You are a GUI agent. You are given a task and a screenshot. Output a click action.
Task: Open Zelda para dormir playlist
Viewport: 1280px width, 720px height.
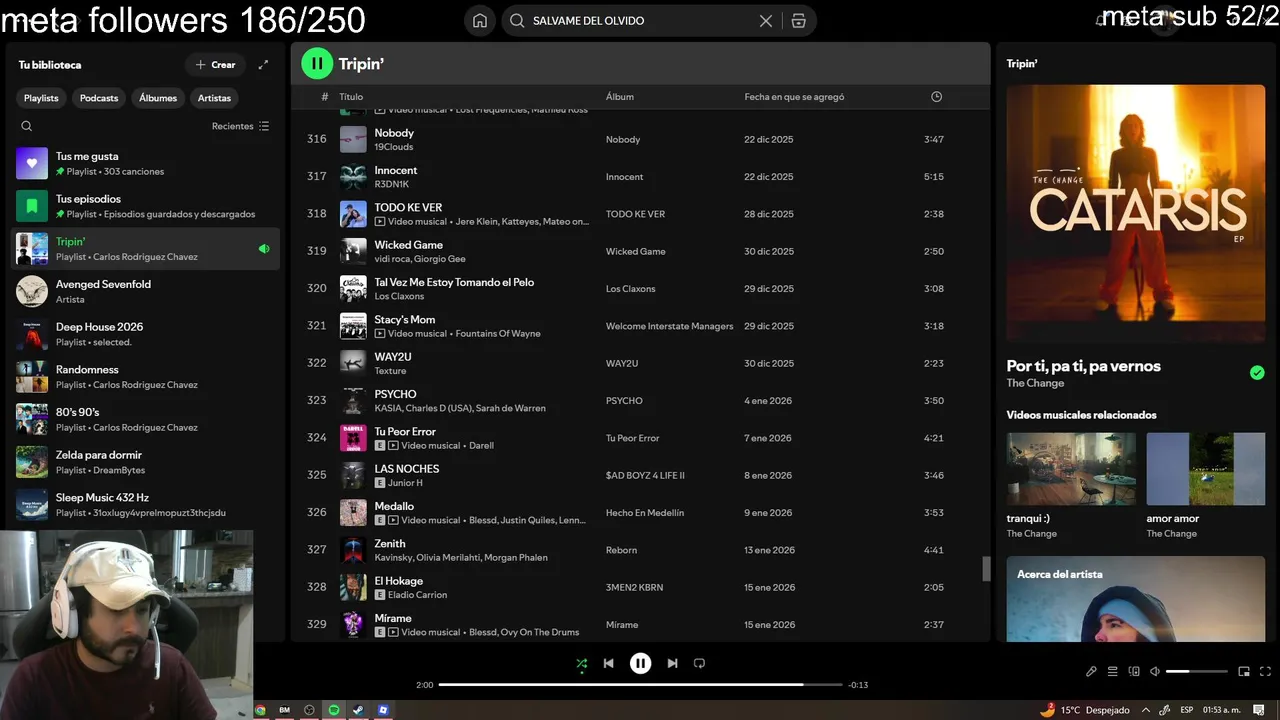(145, 462)
